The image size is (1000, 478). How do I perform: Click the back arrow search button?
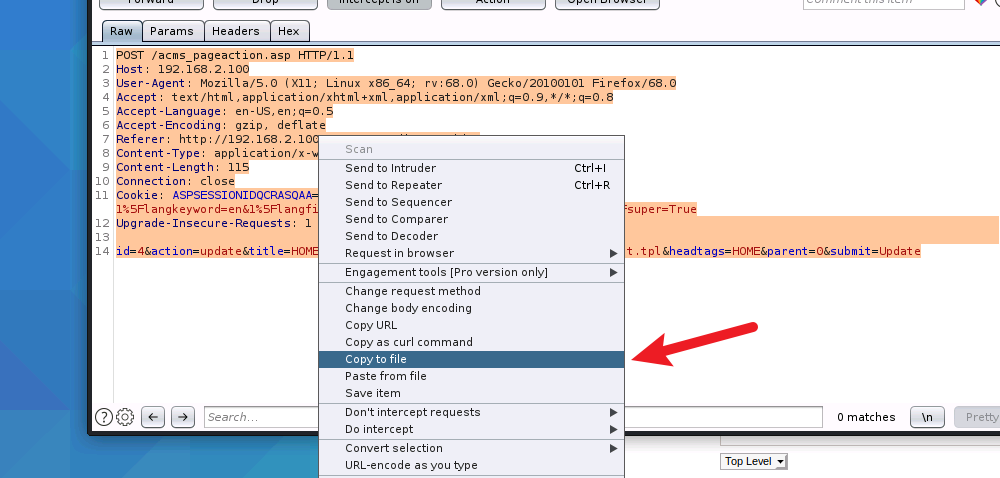tap(153, 417)
